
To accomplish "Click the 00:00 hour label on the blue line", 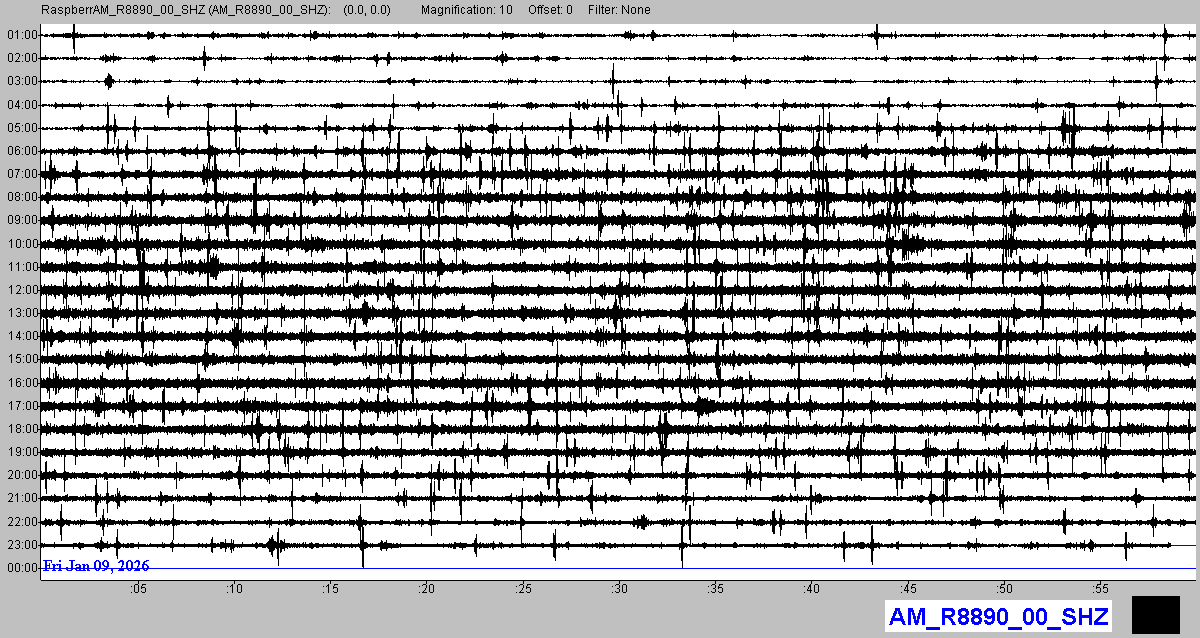I will click(21, 568).
